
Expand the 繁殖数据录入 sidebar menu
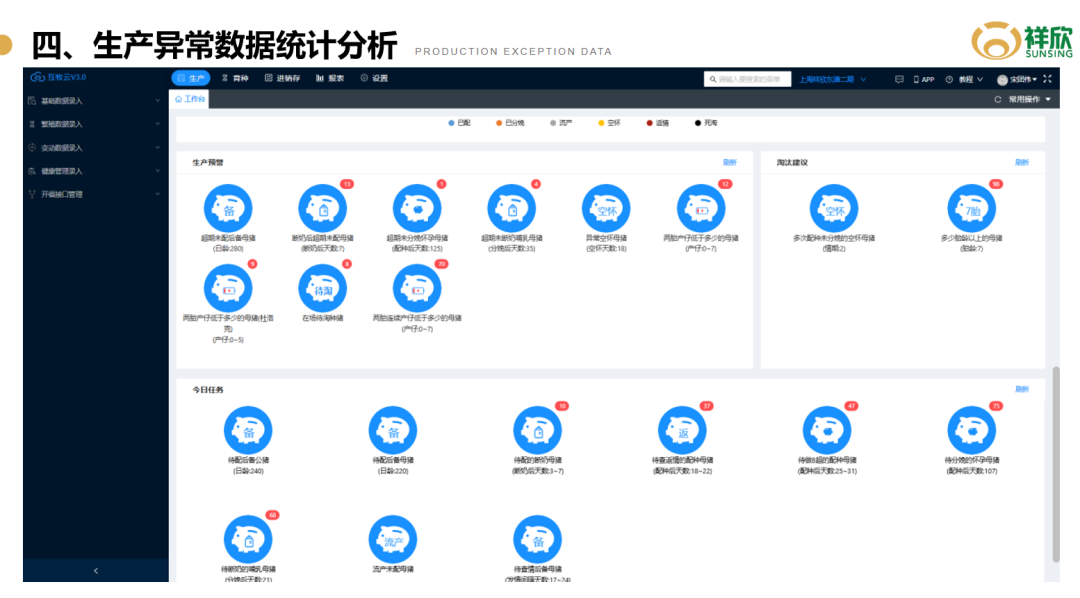coord(95,124)
